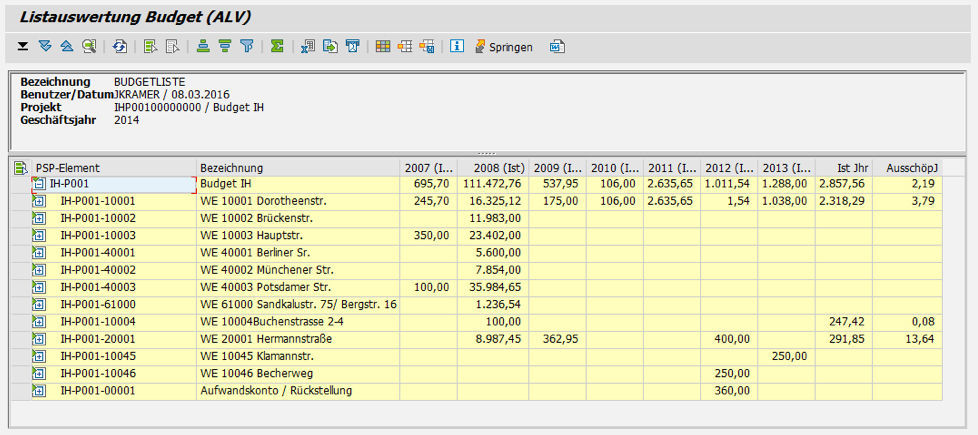Click the Sort descending icon
Screen dimensions: 978x435
tap(225, 46)
